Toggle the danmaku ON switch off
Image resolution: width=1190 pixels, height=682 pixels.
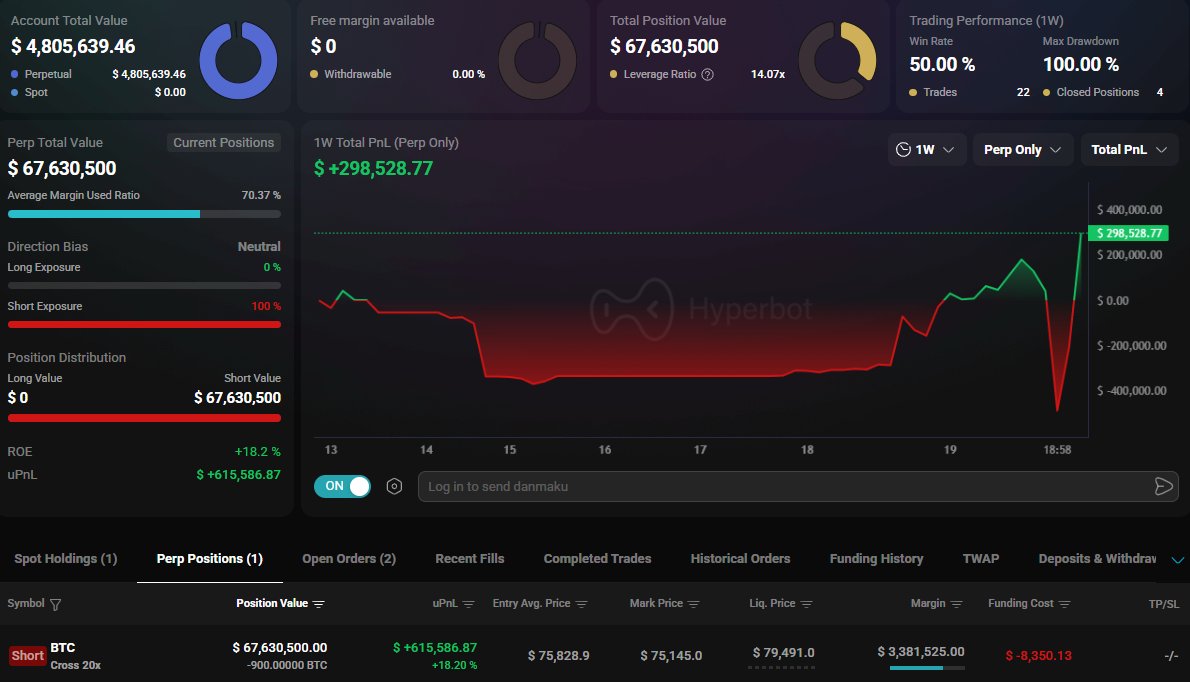pyautogui.click(x=342, y=486)
